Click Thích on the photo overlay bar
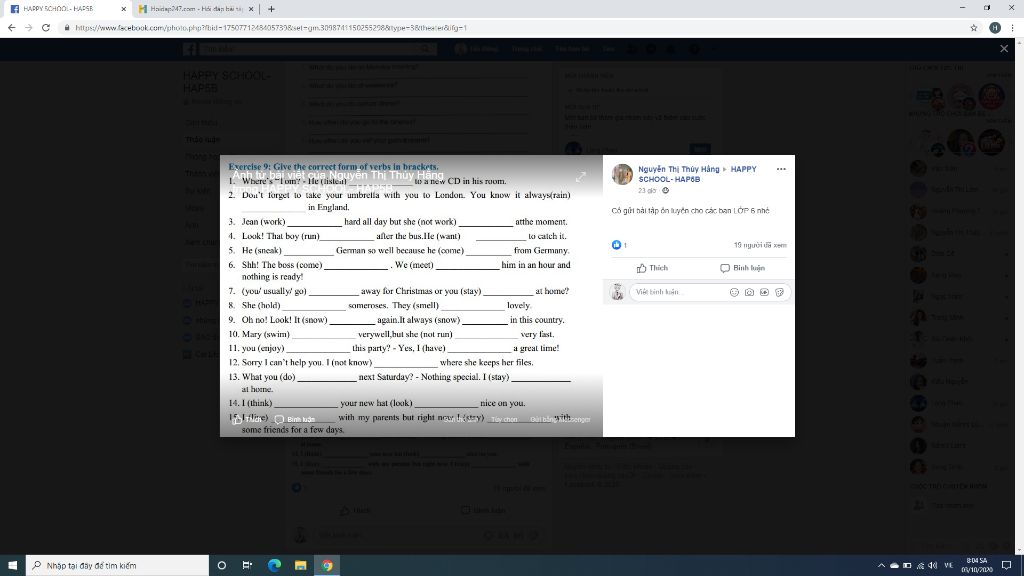Image resolution: width=1024 pixels, height=576 pixels. coord(247,419)
